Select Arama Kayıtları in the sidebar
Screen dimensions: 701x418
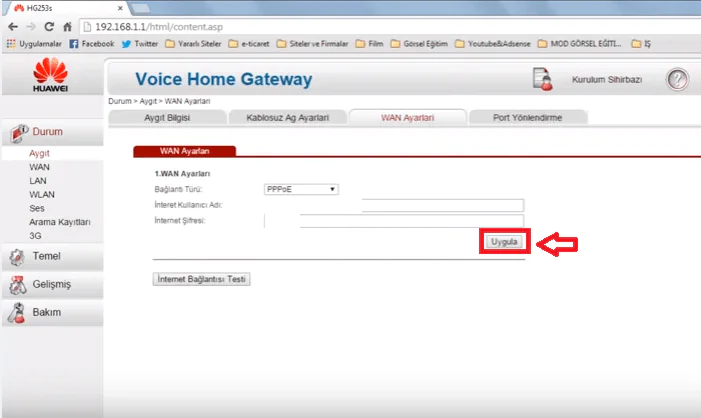60,222
